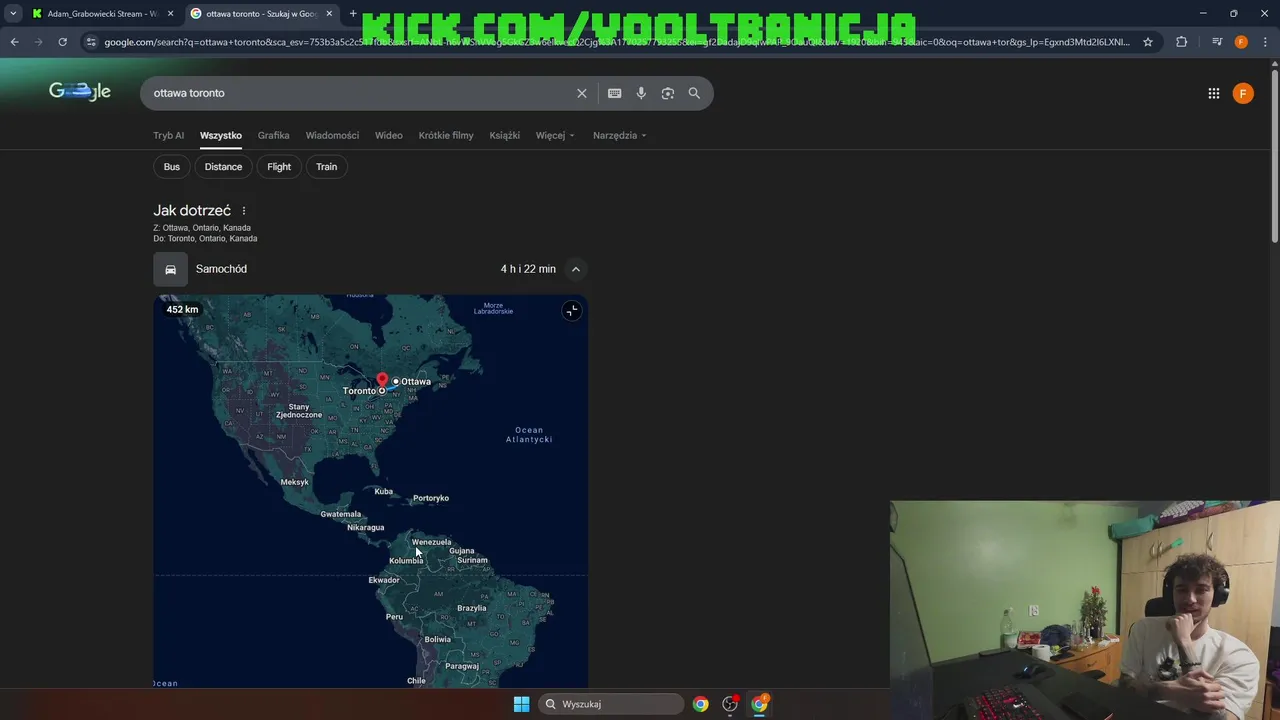1280x720 pixels.
Task: Close the Adam_Grabowiecki Stream tab
Action: click(x=170, y=14)
